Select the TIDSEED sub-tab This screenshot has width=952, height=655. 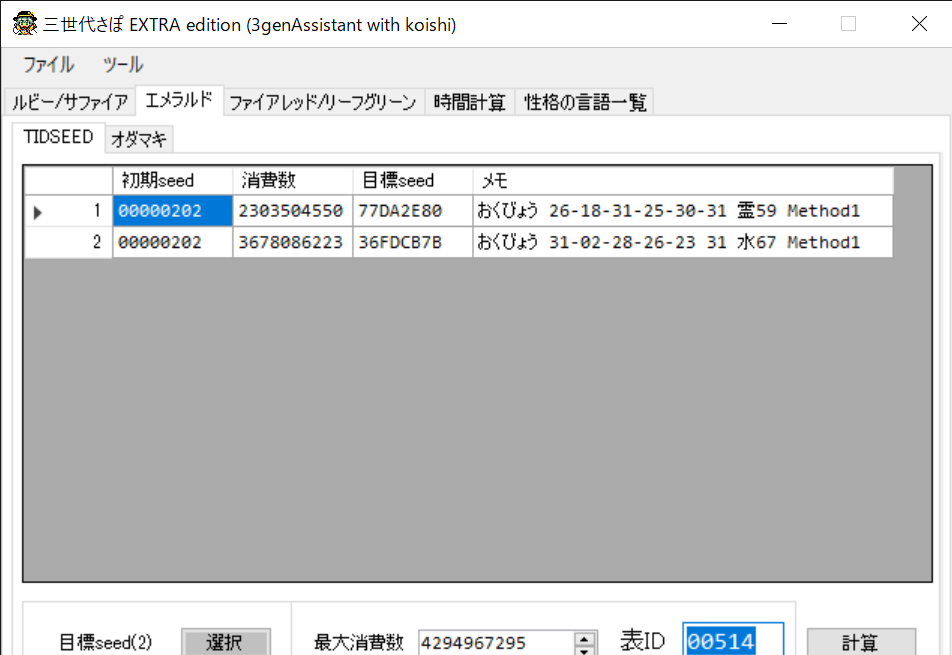pyautogui.click(x=58, y=137)
